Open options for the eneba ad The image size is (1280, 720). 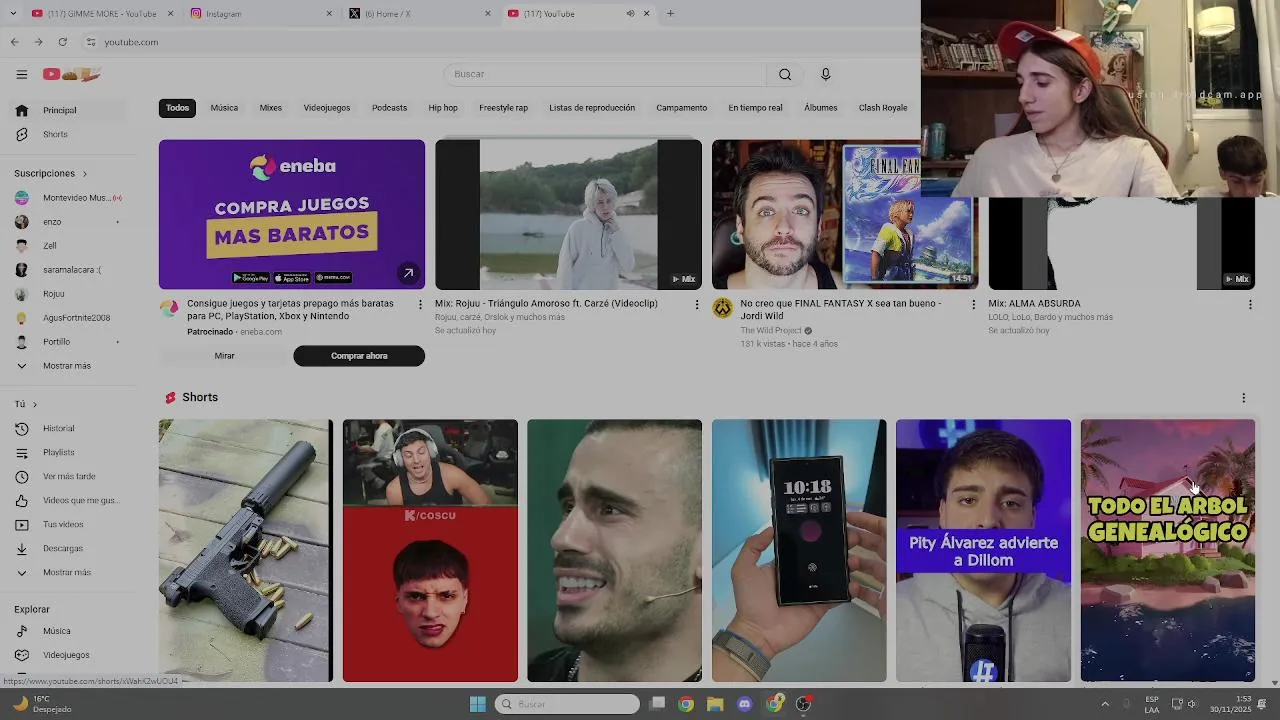point(420,305)
